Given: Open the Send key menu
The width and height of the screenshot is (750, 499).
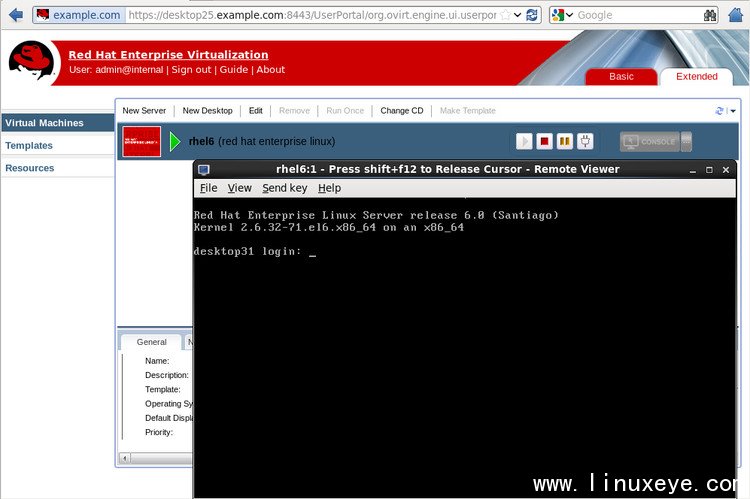Looking at the screenshot, I should [x=285, y=188].
